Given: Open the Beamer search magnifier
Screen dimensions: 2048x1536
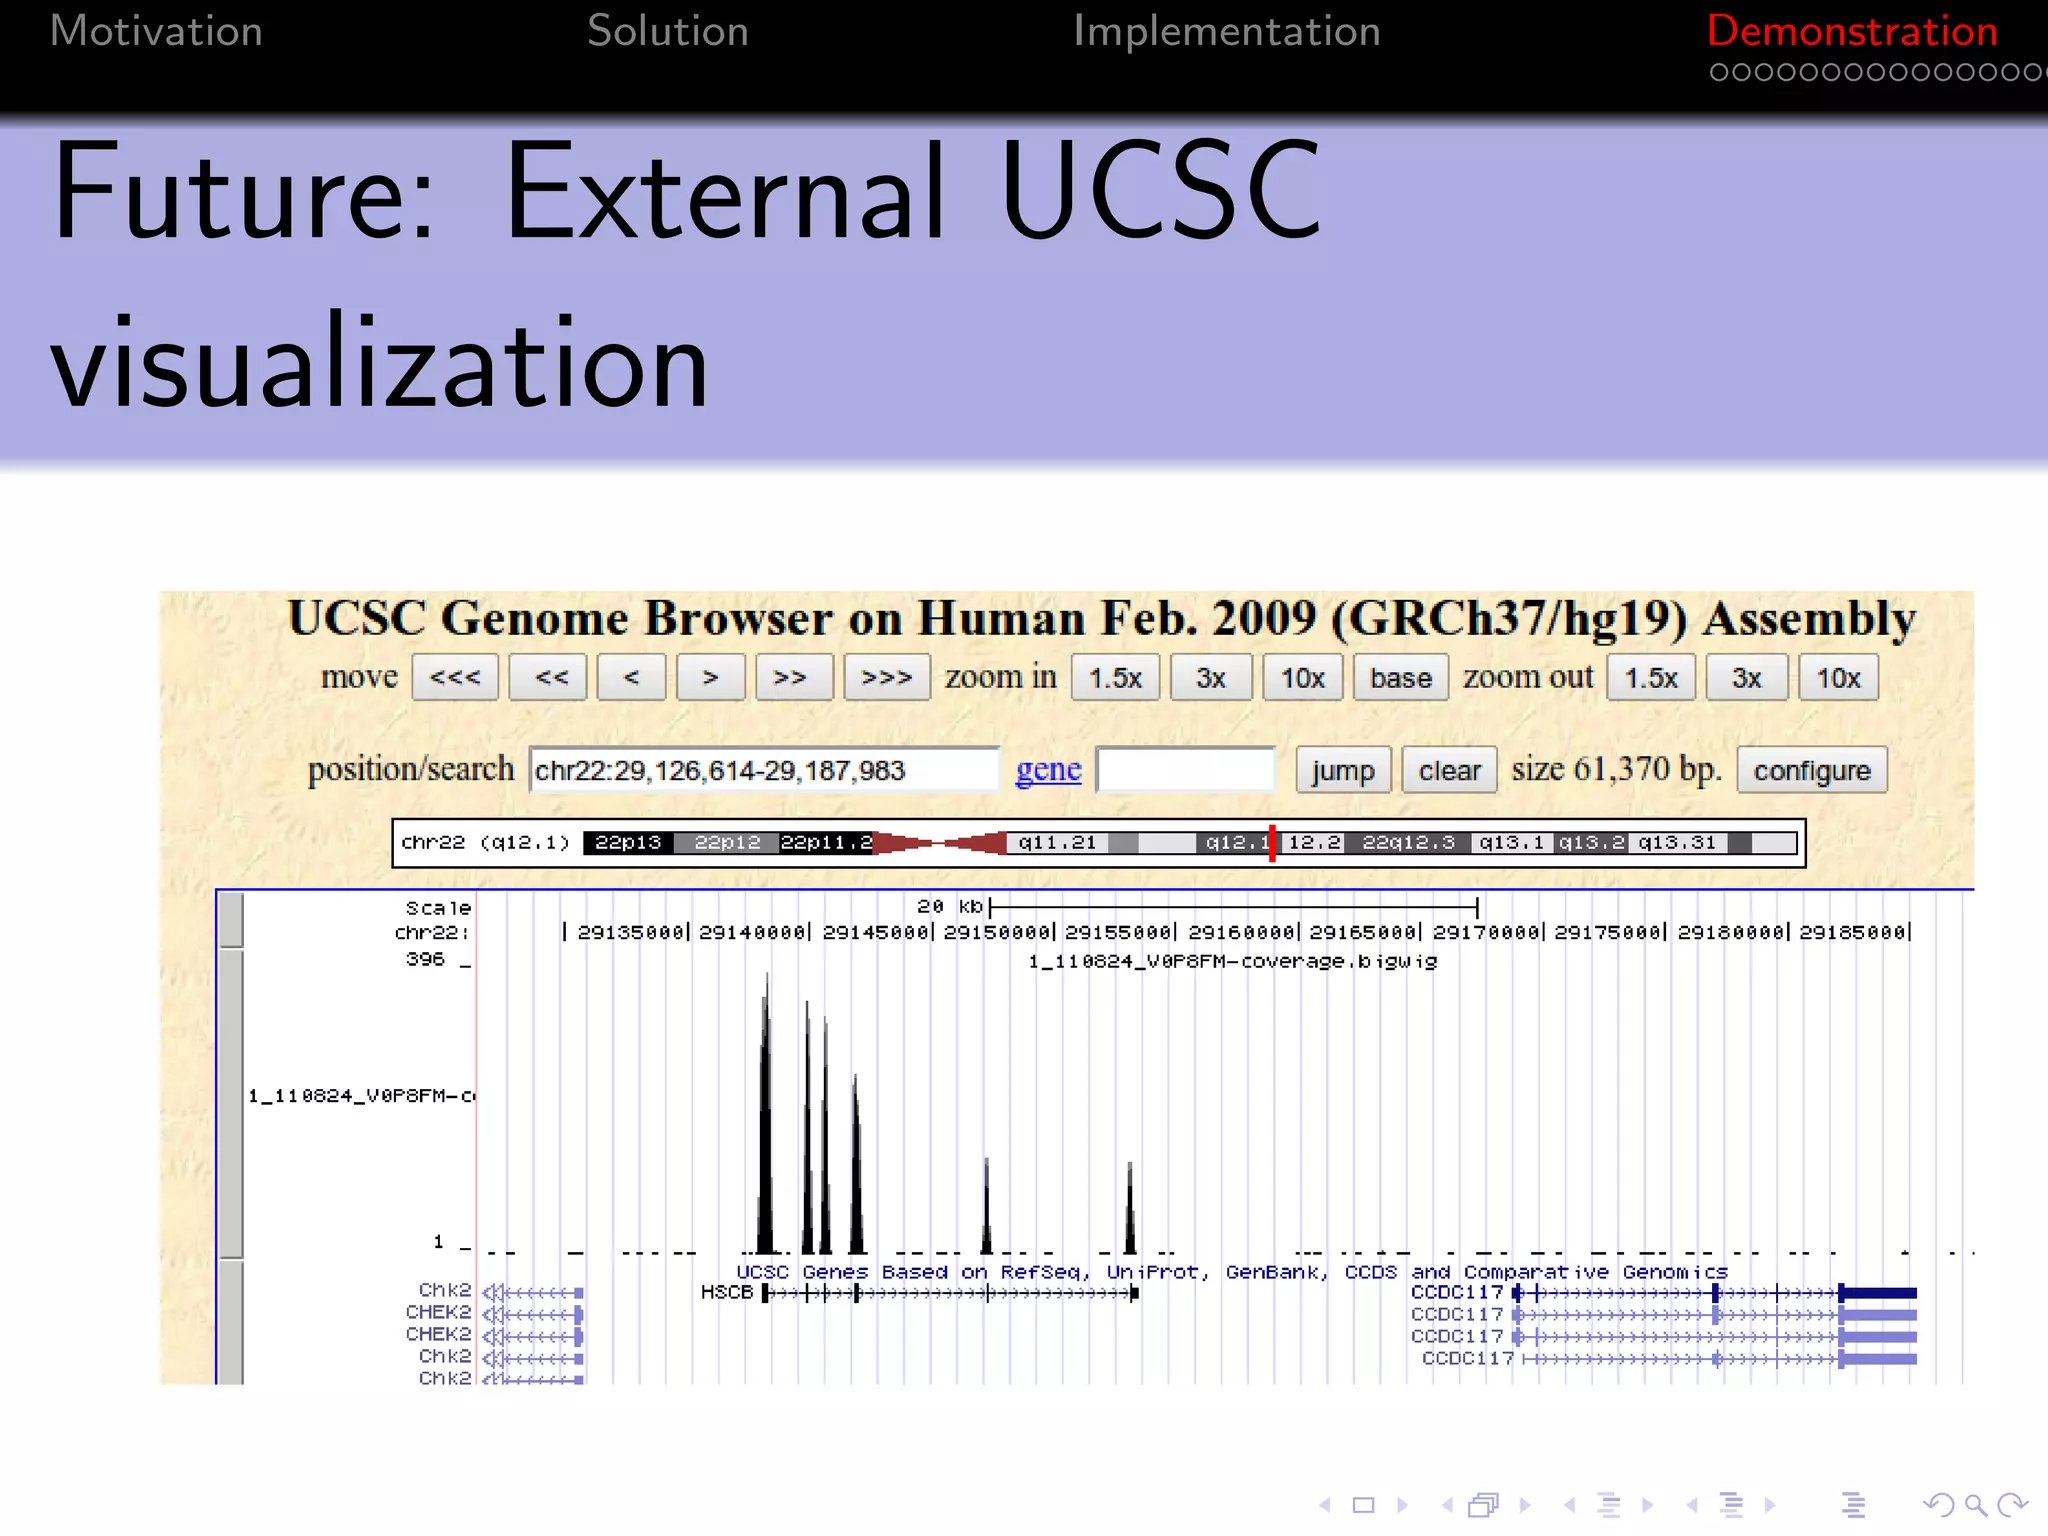Looking at the screenshot, I should tap(1975, 1505).
